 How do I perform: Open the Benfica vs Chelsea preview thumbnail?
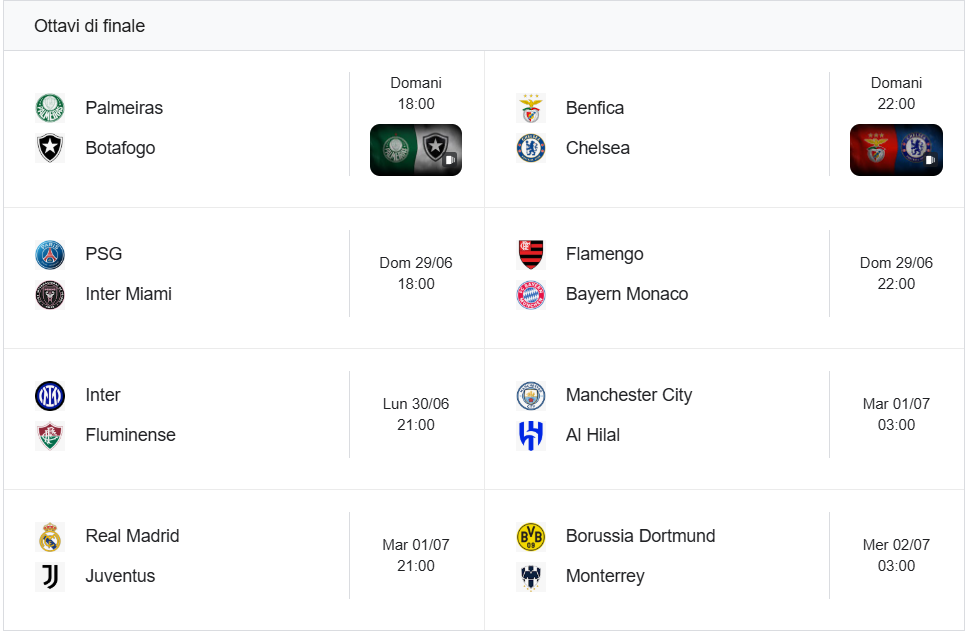click(896, 150)
